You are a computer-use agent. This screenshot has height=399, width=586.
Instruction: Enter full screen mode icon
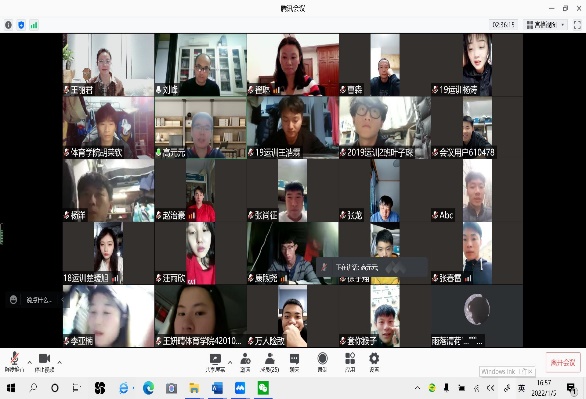point(577,25)
